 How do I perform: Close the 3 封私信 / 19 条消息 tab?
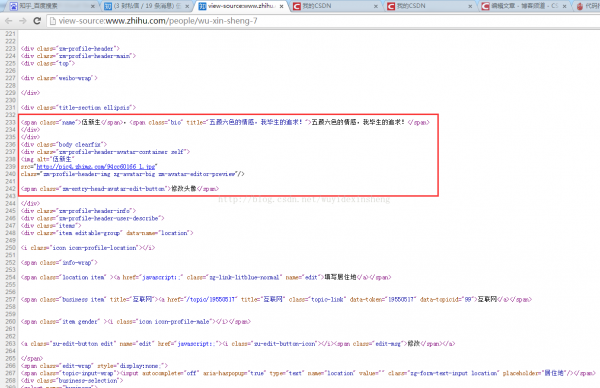point(187,7)
